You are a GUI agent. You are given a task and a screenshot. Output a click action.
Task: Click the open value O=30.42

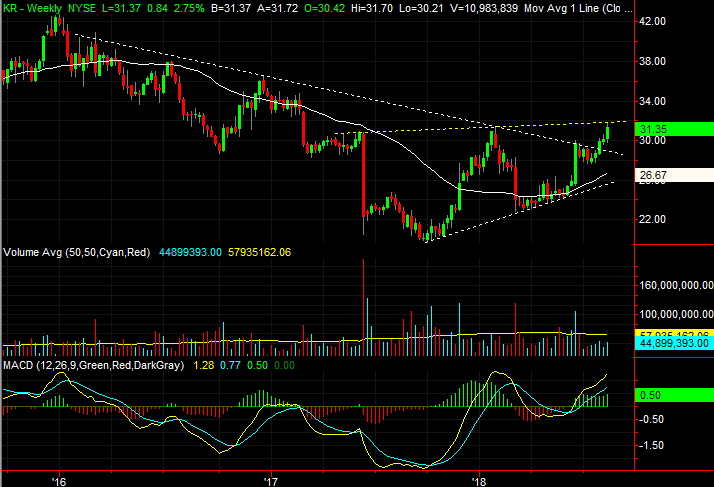pyautogui.click(x=324, y=8)
